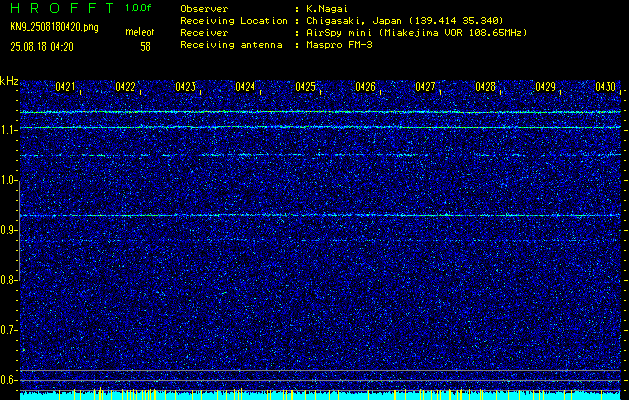629x400 pixels.
Task: Click the kHz axis unit label
Action: tap(9, 81)
